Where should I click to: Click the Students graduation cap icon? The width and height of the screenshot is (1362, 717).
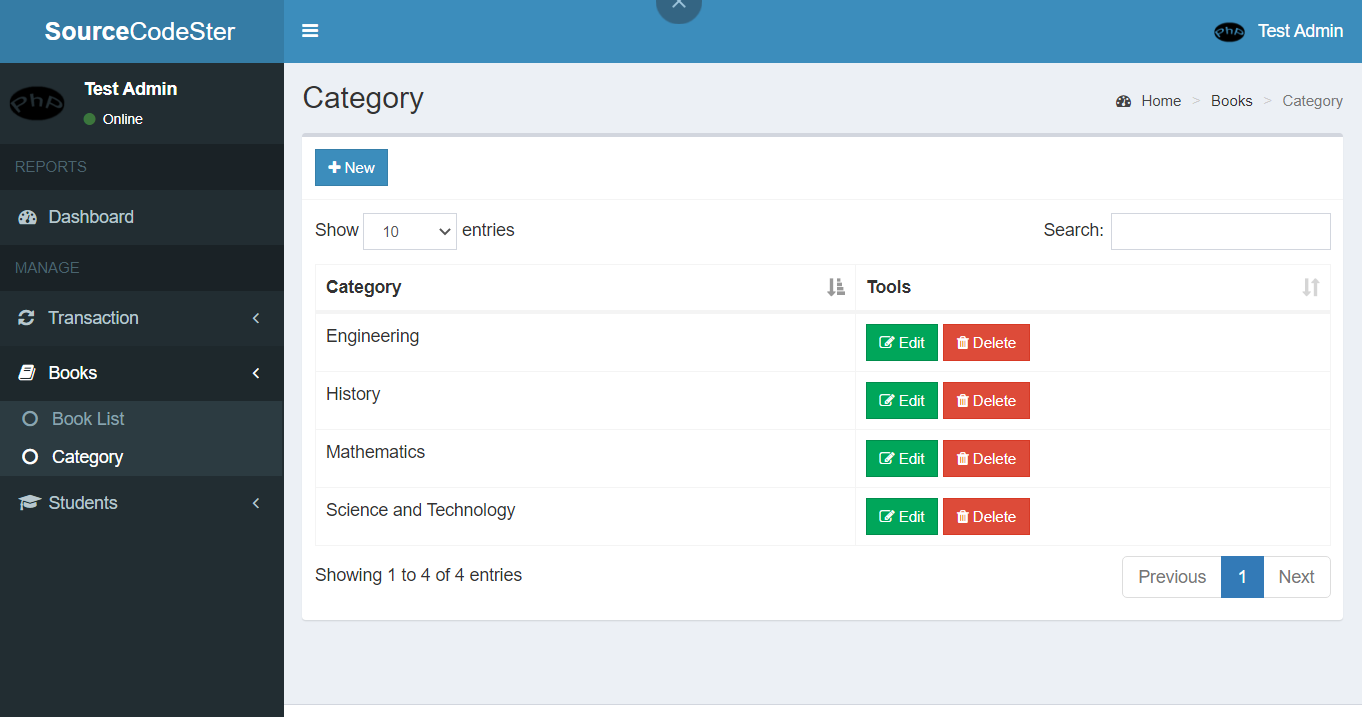pyautogui.click(x=27, y=502)
